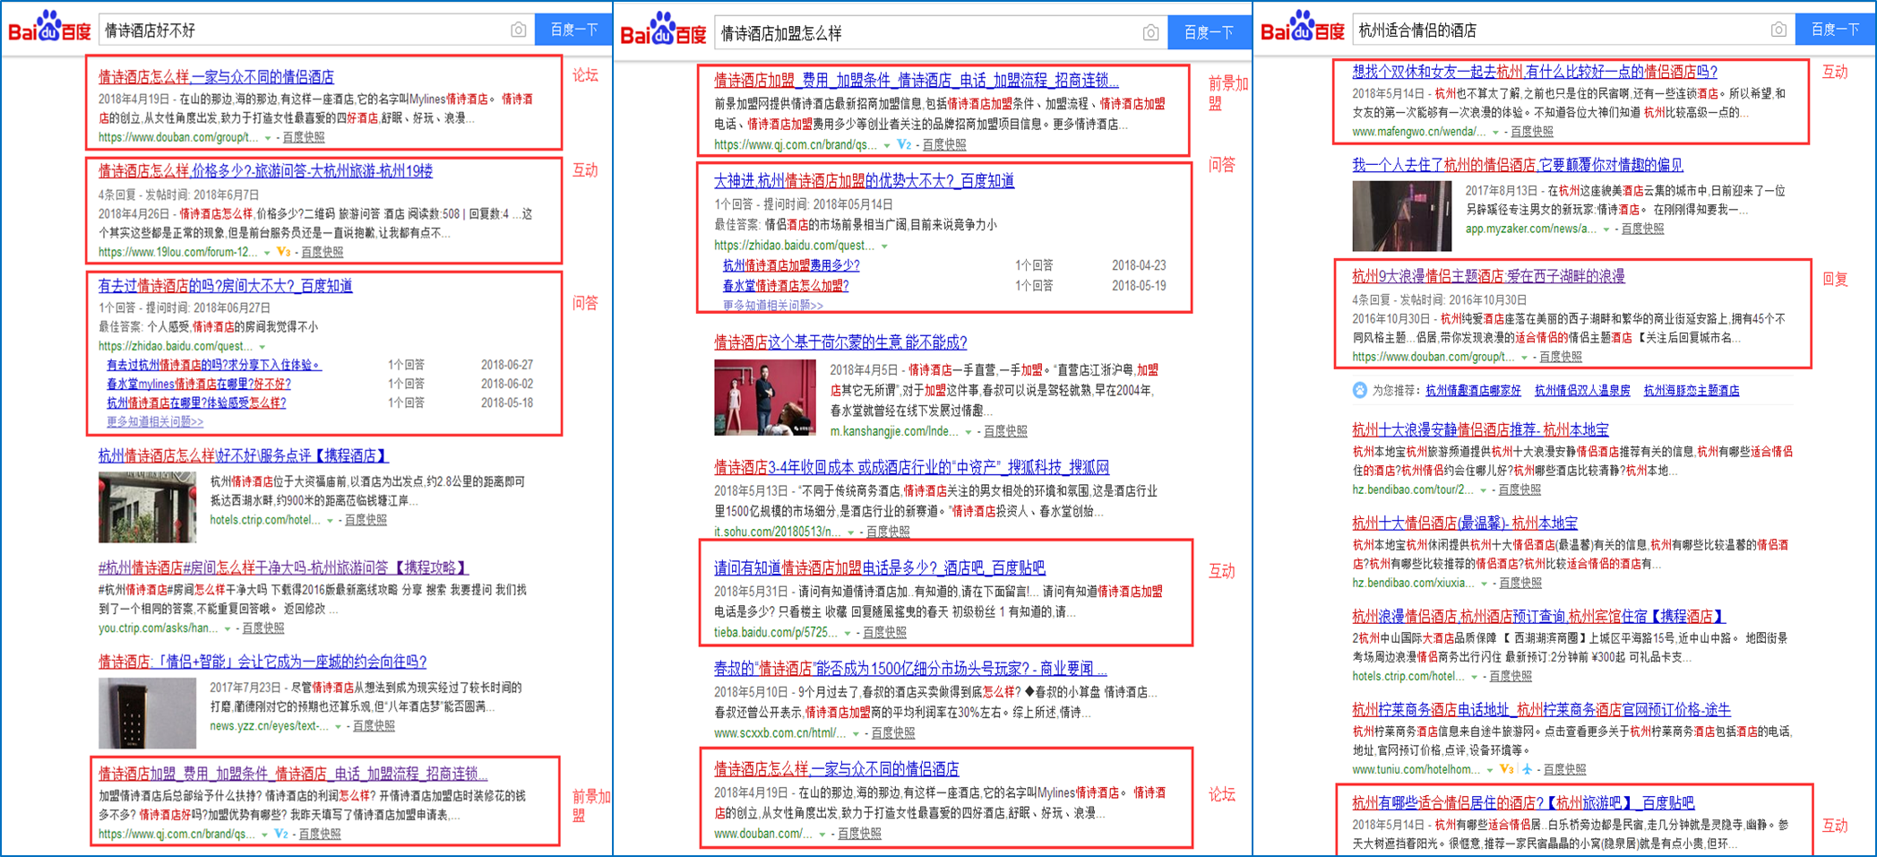Viewport: 1877px width, 857px height.
Task: Open 请问有知道情诗酒店加盟电话是多少 贴吧 result
Action: (x=880, y=567)
